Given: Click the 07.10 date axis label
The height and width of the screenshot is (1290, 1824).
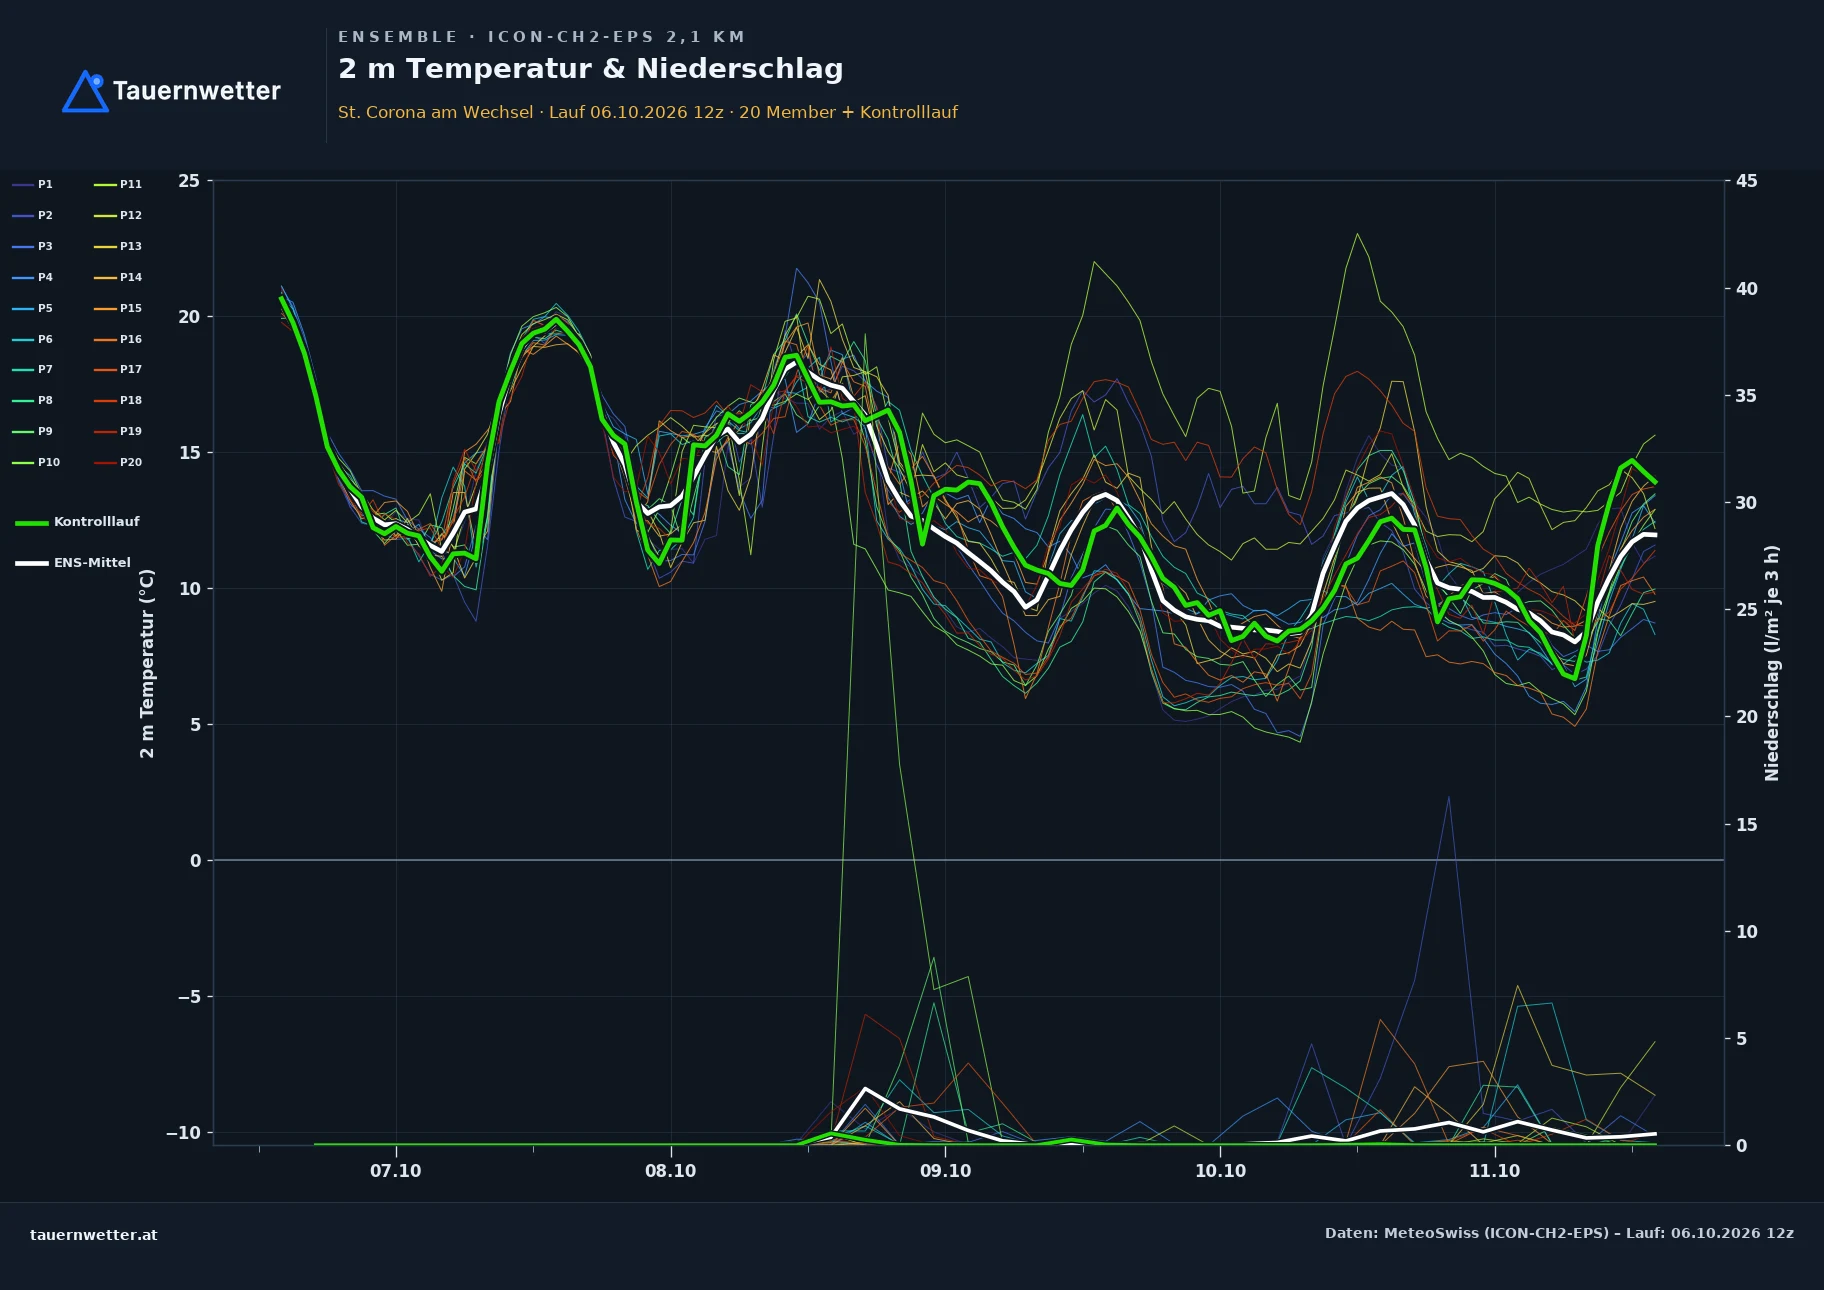Looking at the screenshot, I should [x=396, y=1171].
